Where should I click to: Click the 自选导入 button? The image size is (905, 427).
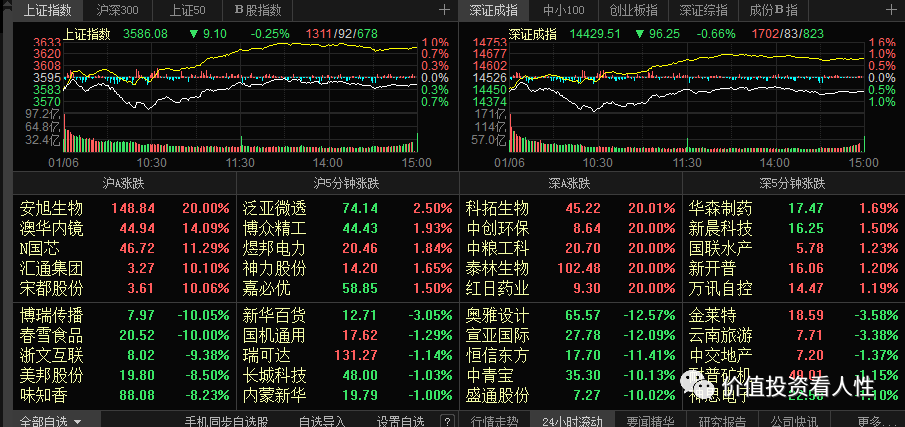coord(323,421)
